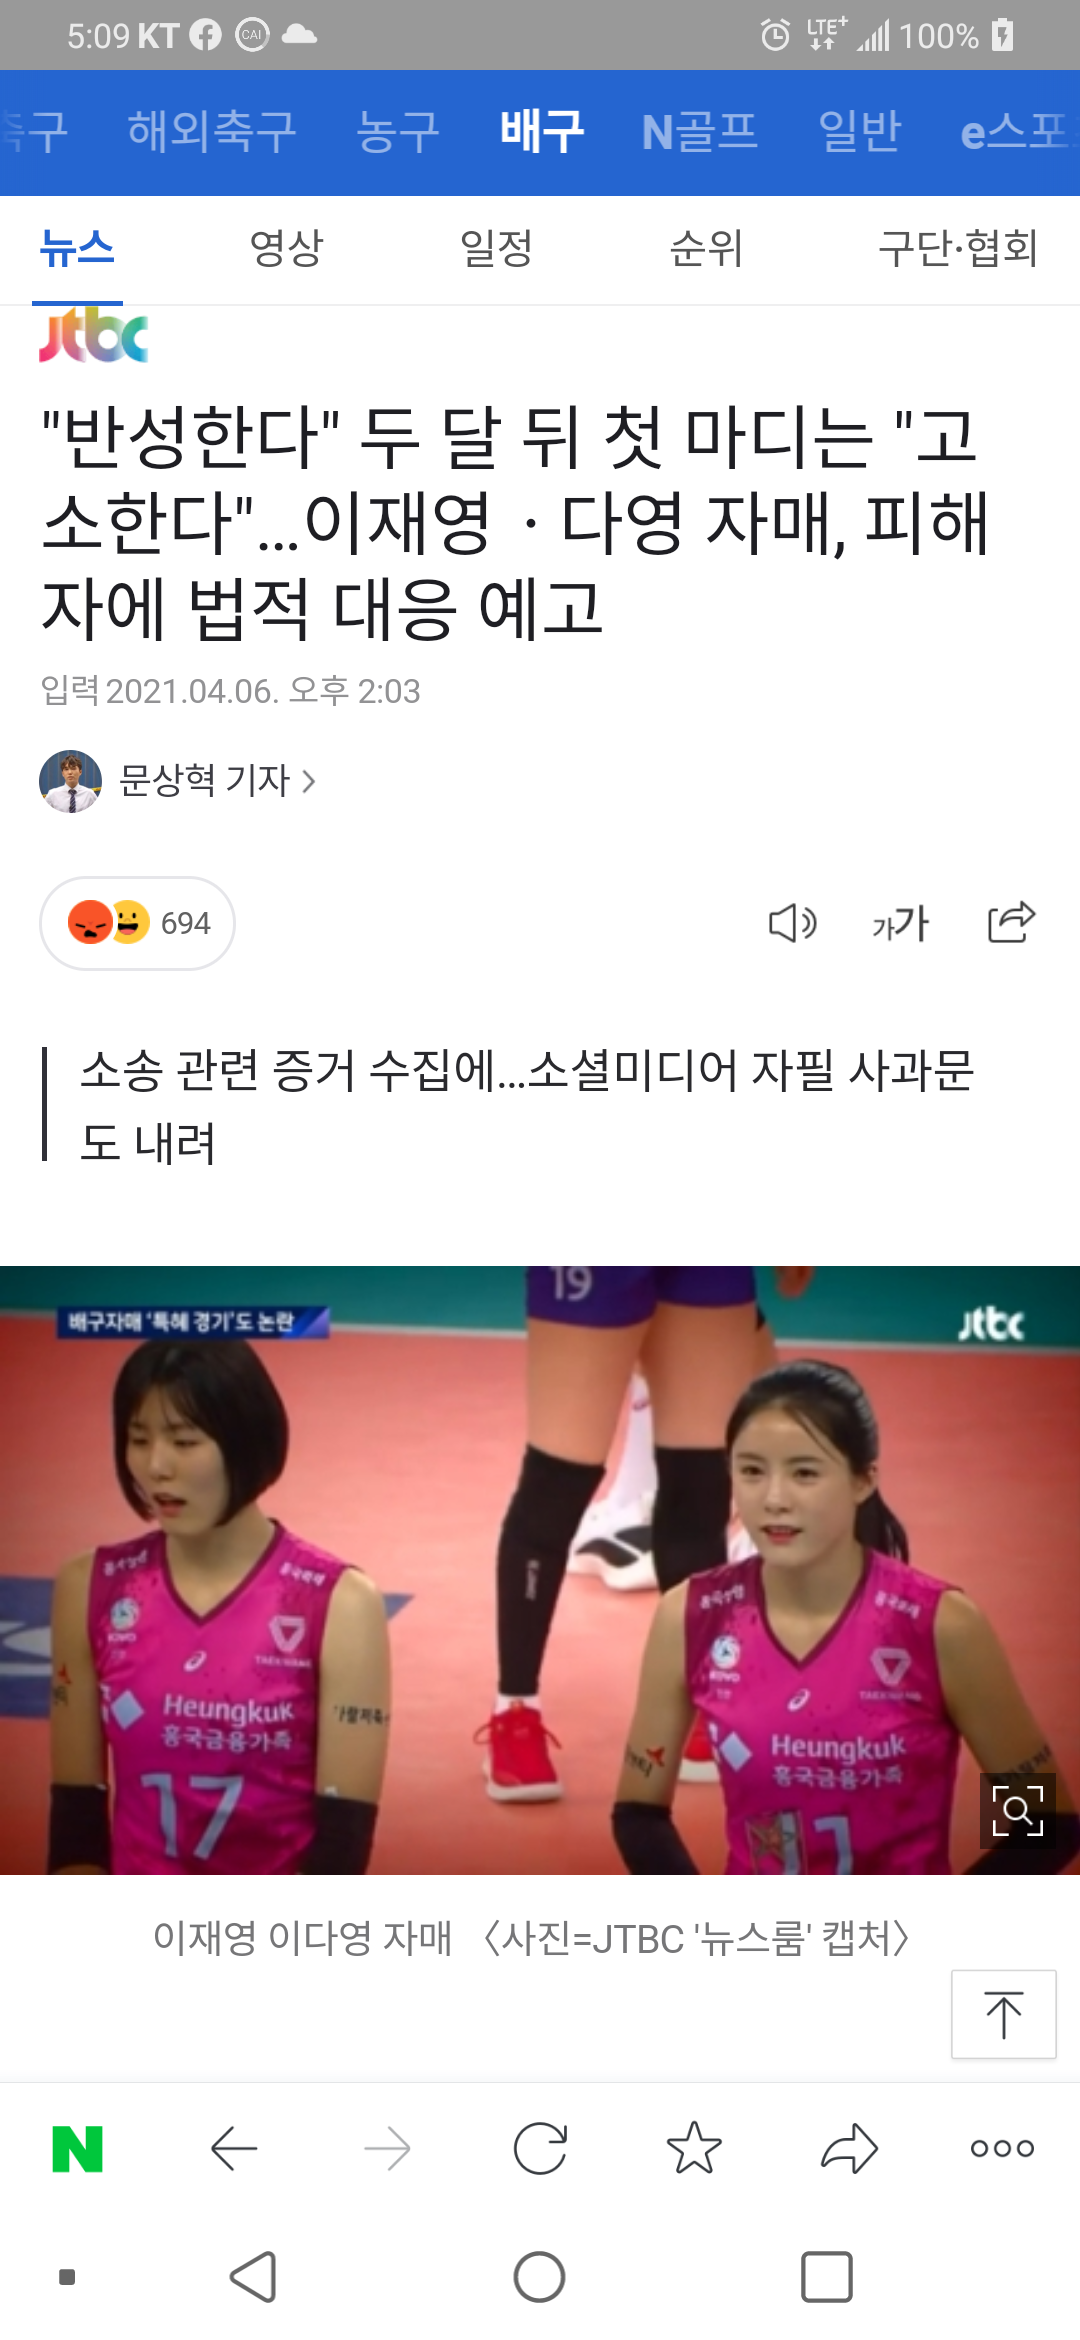Image resolution: width=1080 pixels, height=2340 pixels.
Task: Reload the page with refresh icon
Action: (x=540, y=2148)
